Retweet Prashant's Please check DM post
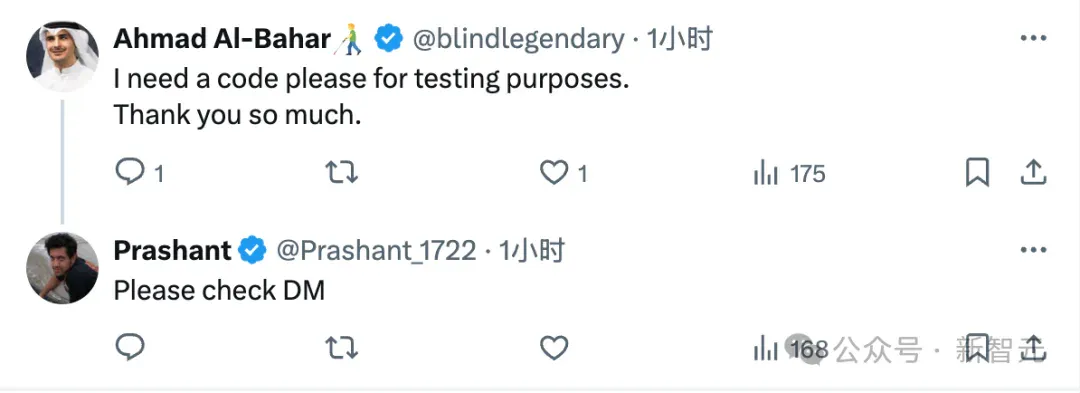Screen dimensions: 1080x393 (341, 348)
